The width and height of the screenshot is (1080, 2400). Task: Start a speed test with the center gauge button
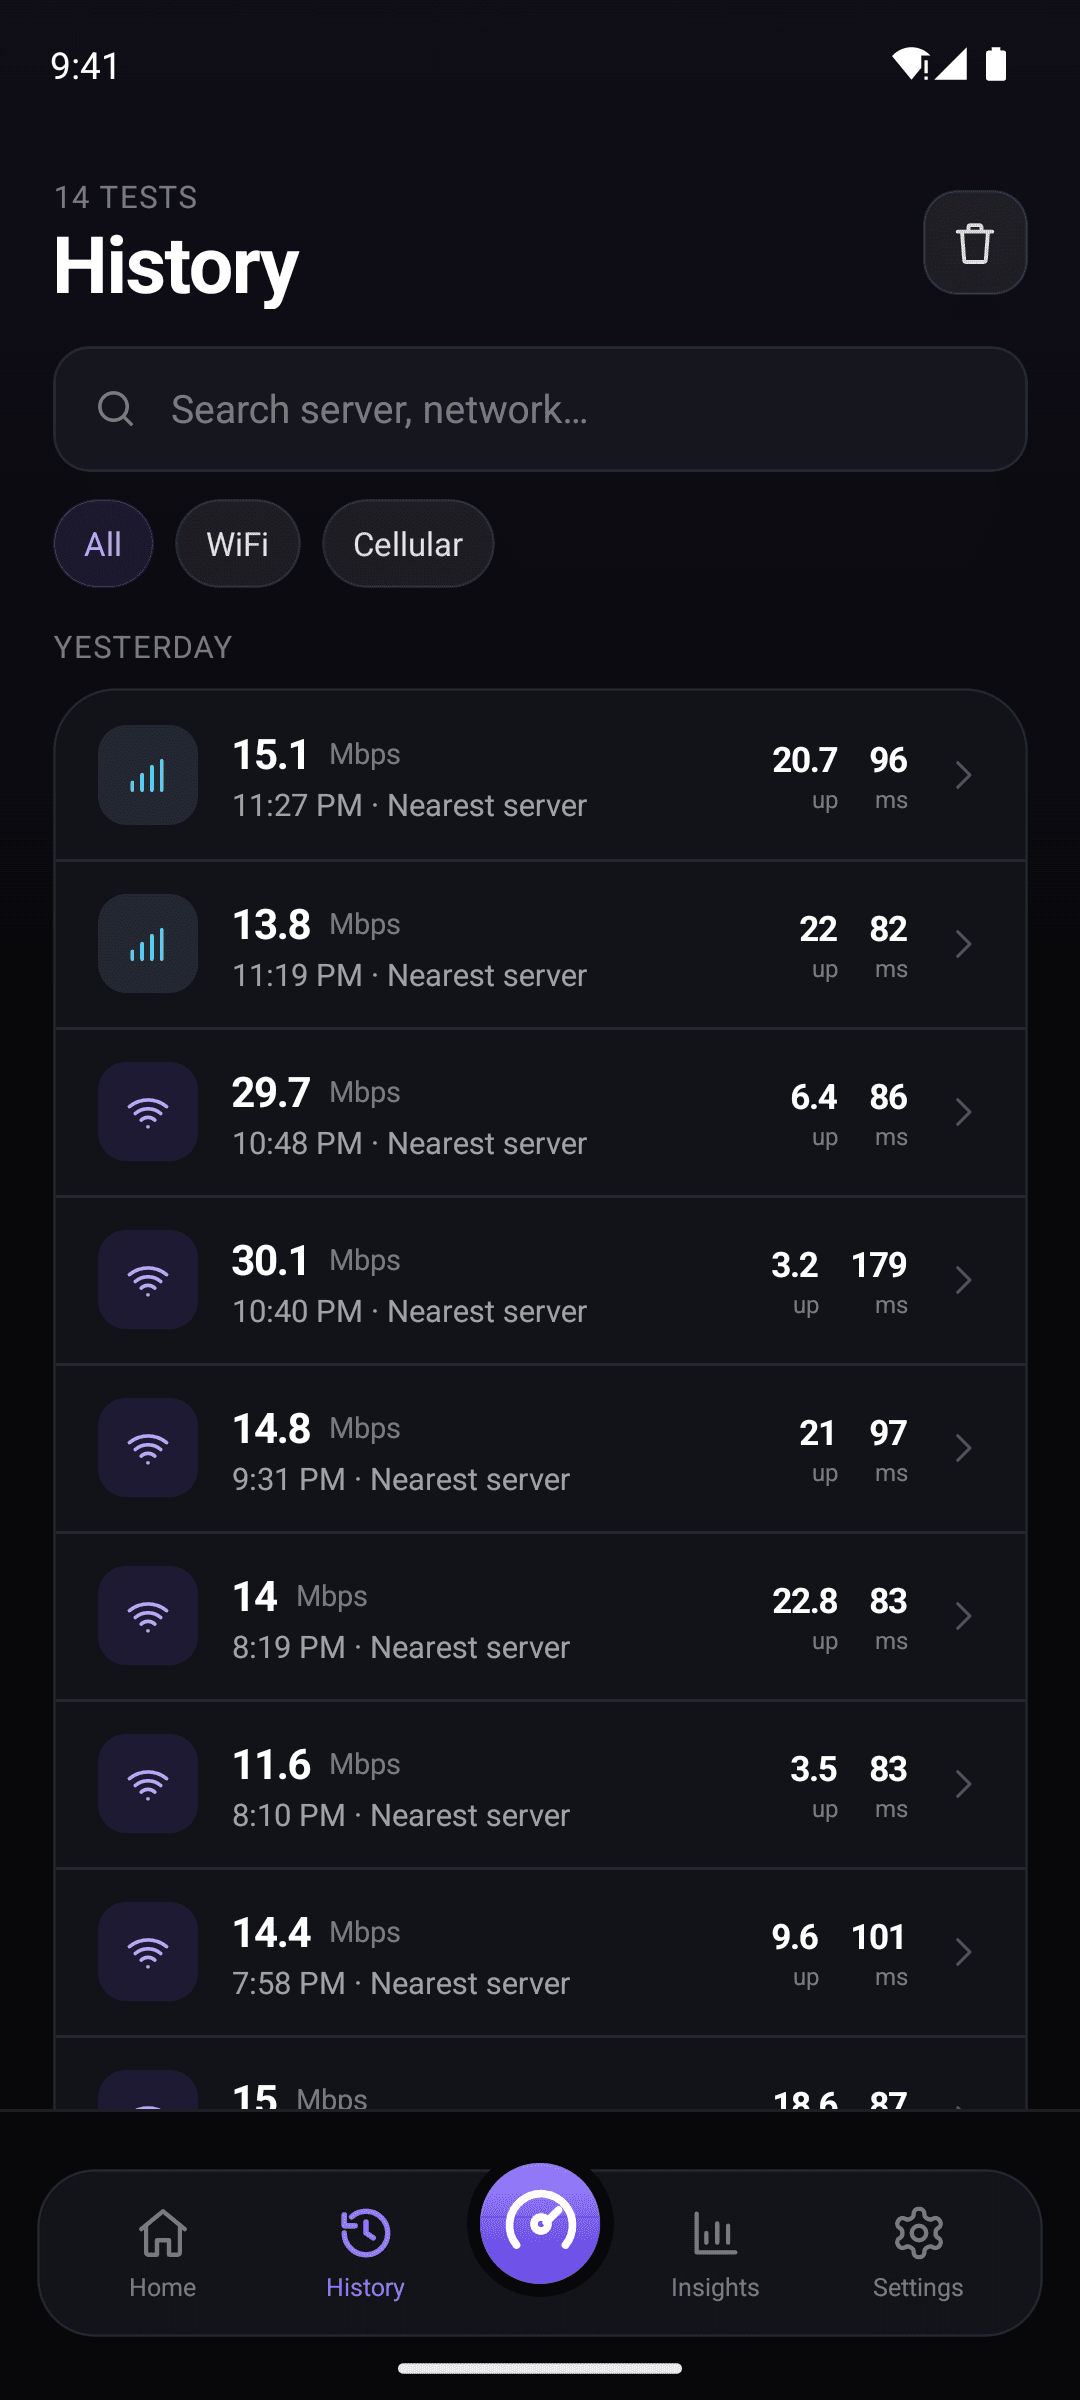pyautogui.click(x=540, y=2223)
